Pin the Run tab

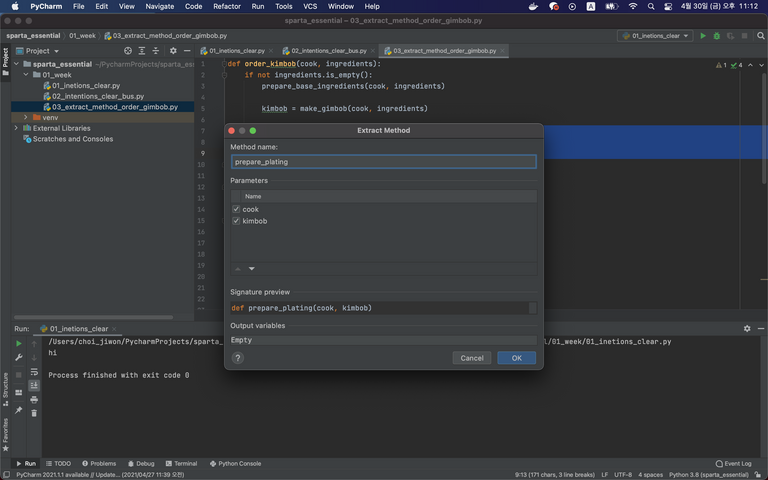19,410
